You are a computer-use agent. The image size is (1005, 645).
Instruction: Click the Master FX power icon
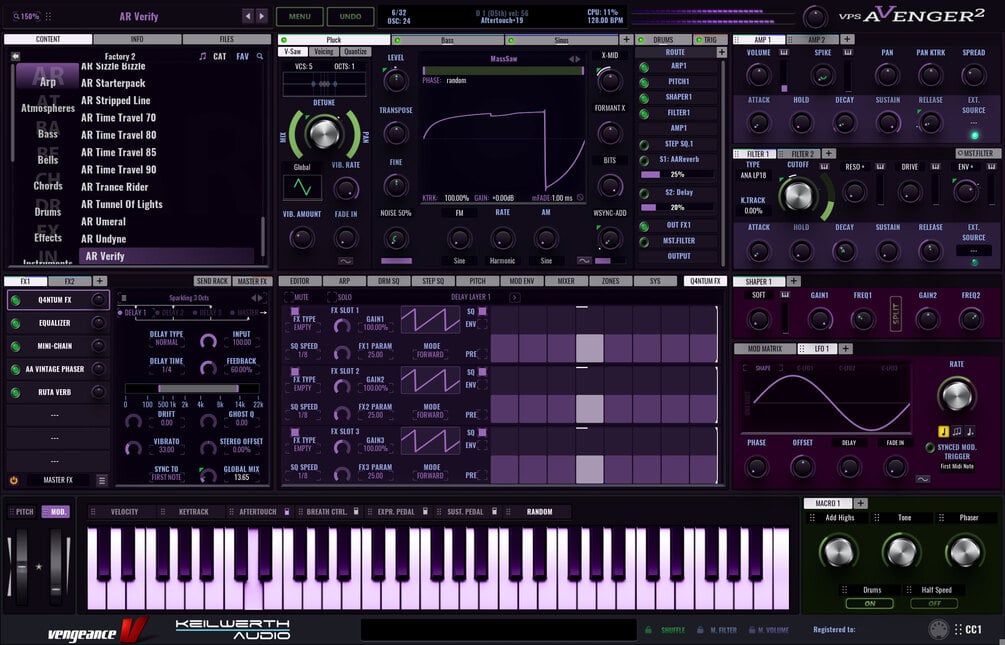click(x=13, y=480)
